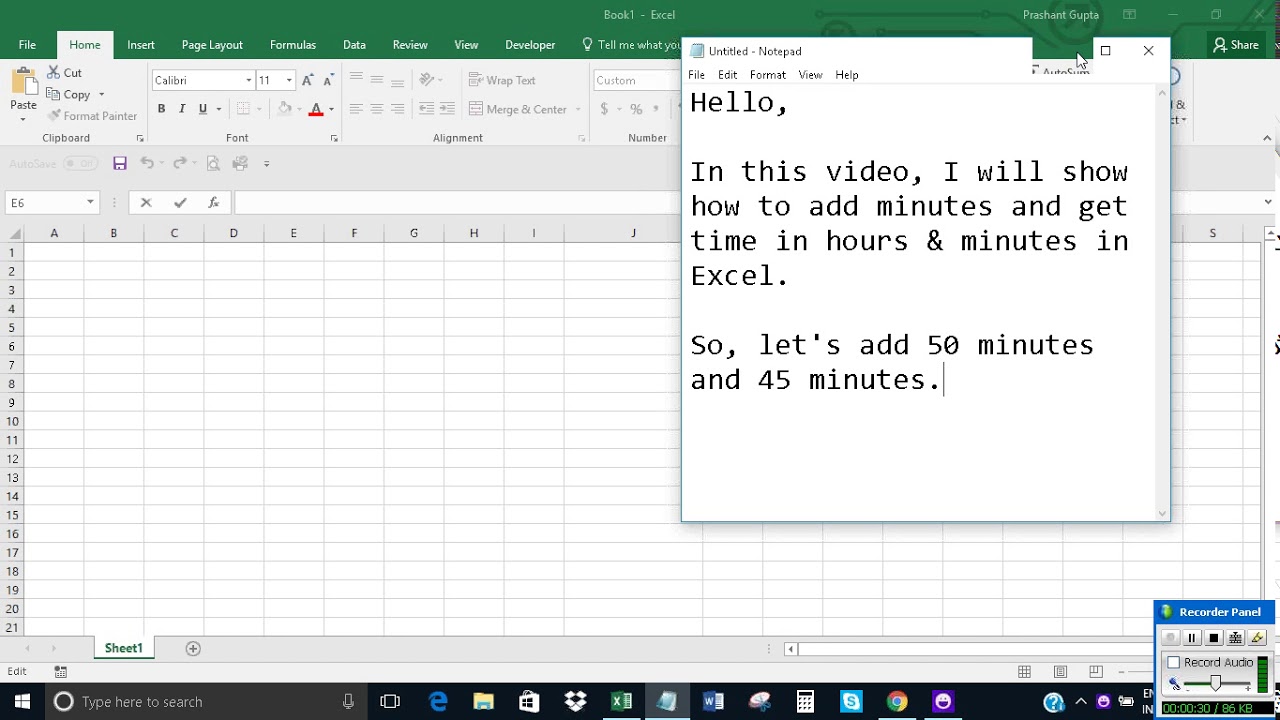The height and width of the screenshot is (720, 1280).
Task: Increase the cell indent
Action: [447, 109]
